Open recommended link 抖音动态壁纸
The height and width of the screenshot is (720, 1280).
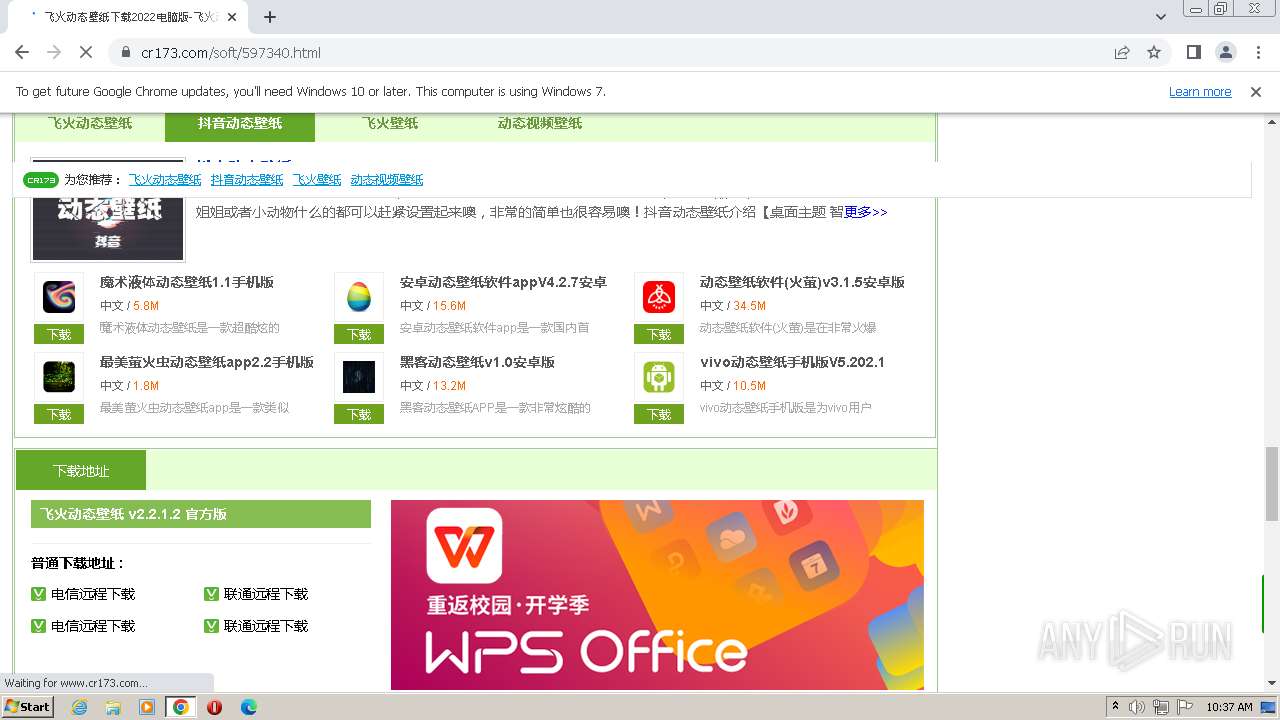(x=247, y=180)
